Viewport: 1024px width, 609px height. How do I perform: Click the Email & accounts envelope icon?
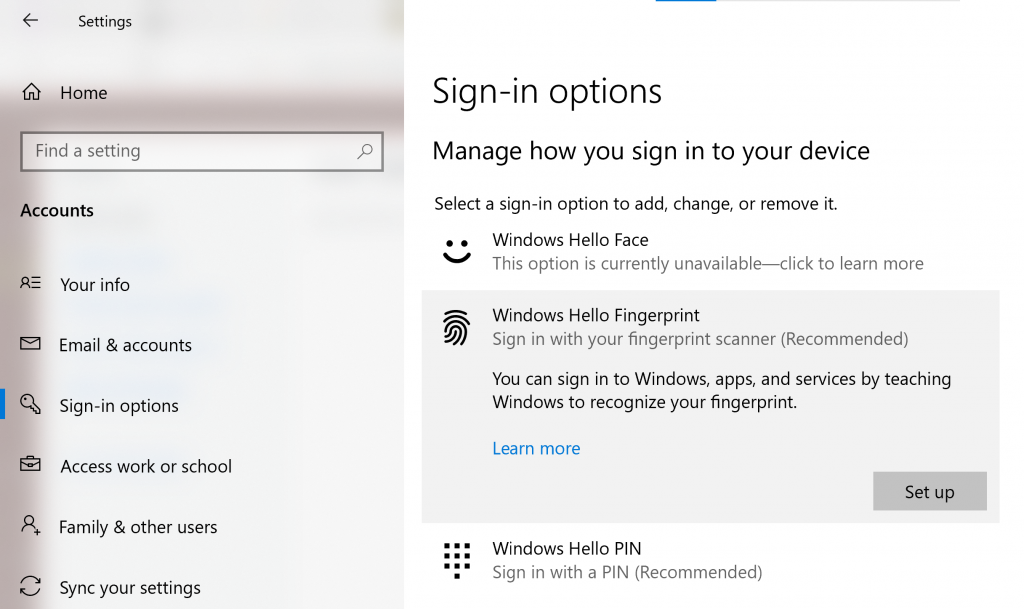[30, 343]
